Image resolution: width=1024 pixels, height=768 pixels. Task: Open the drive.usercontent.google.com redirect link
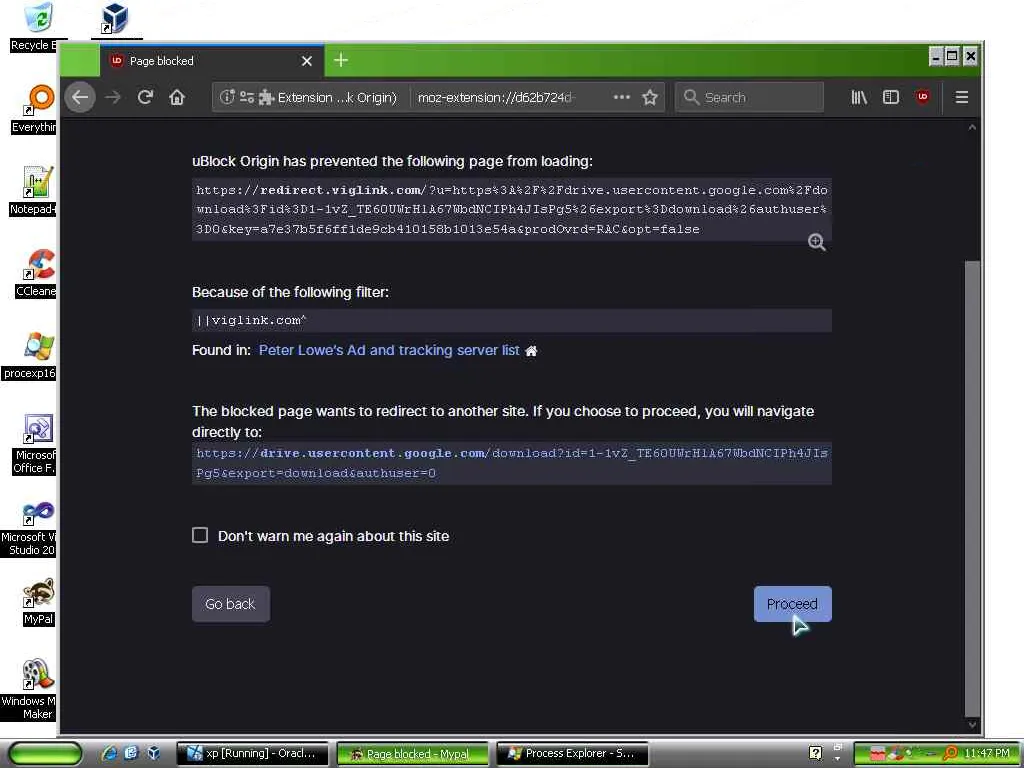tap(512, 463)
